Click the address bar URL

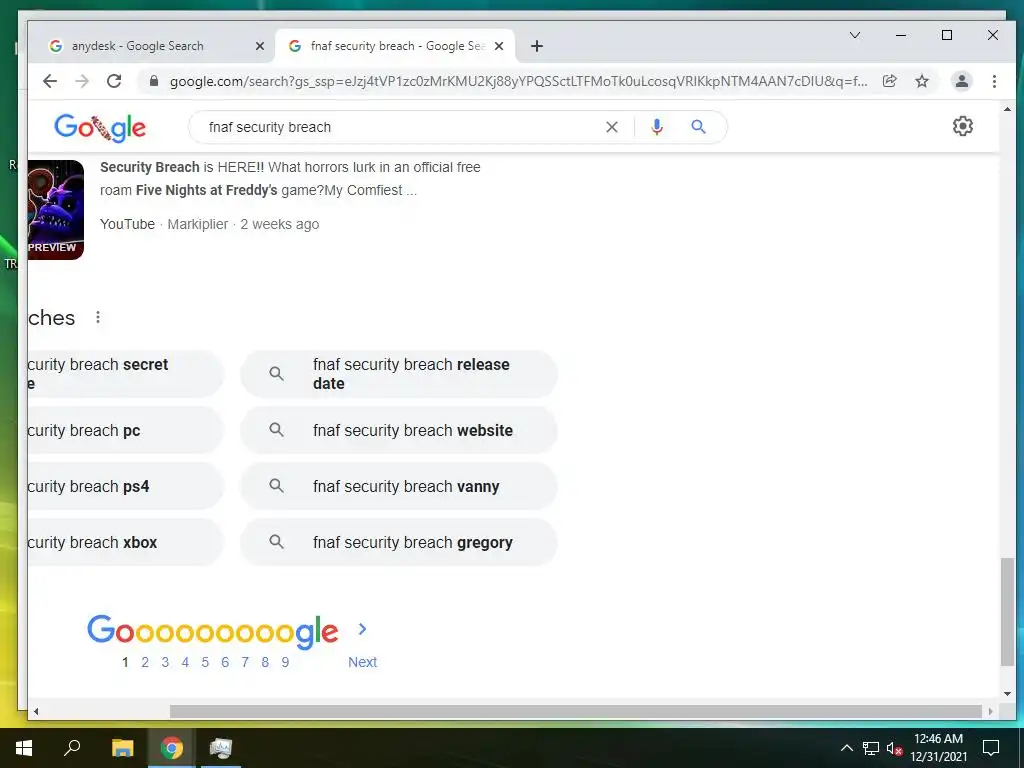(518, 81)
